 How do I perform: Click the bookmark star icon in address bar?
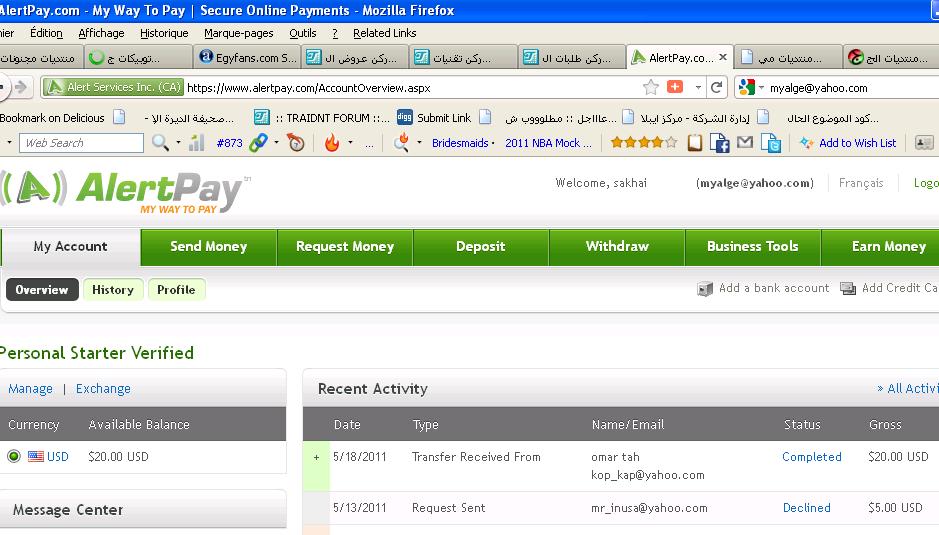(x=650, y=87)
